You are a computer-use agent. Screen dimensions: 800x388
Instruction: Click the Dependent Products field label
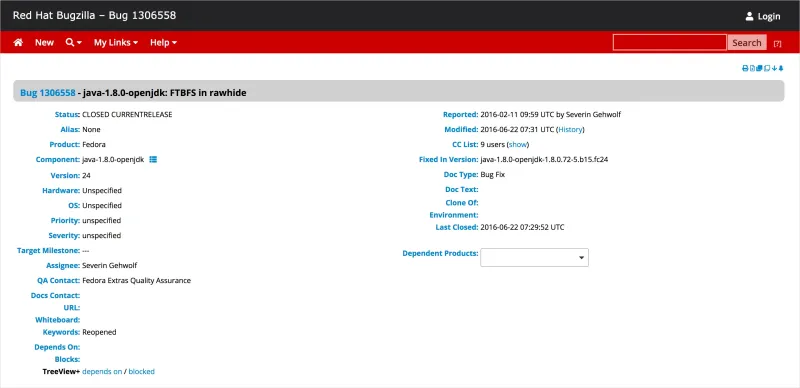tap(440, 253)
